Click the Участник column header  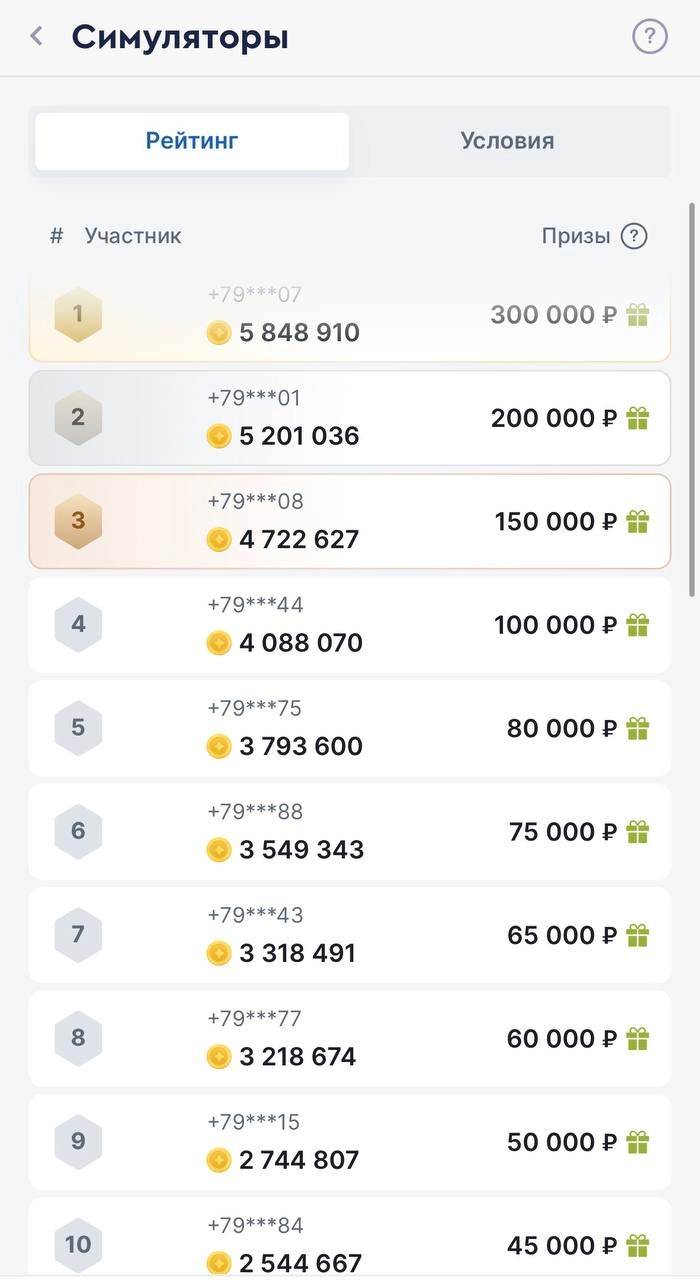(133, 237)
